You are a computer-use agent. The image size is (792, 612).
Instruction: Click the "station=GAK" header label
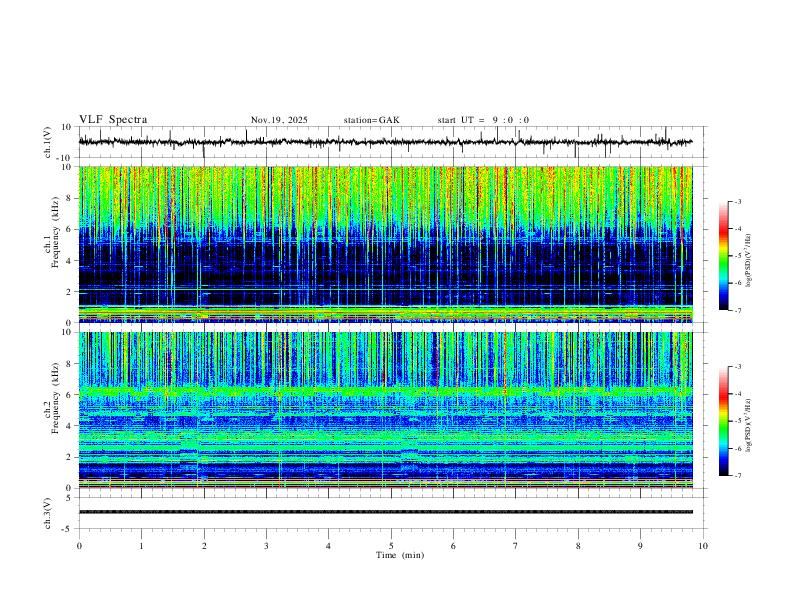tap(372, 120)
